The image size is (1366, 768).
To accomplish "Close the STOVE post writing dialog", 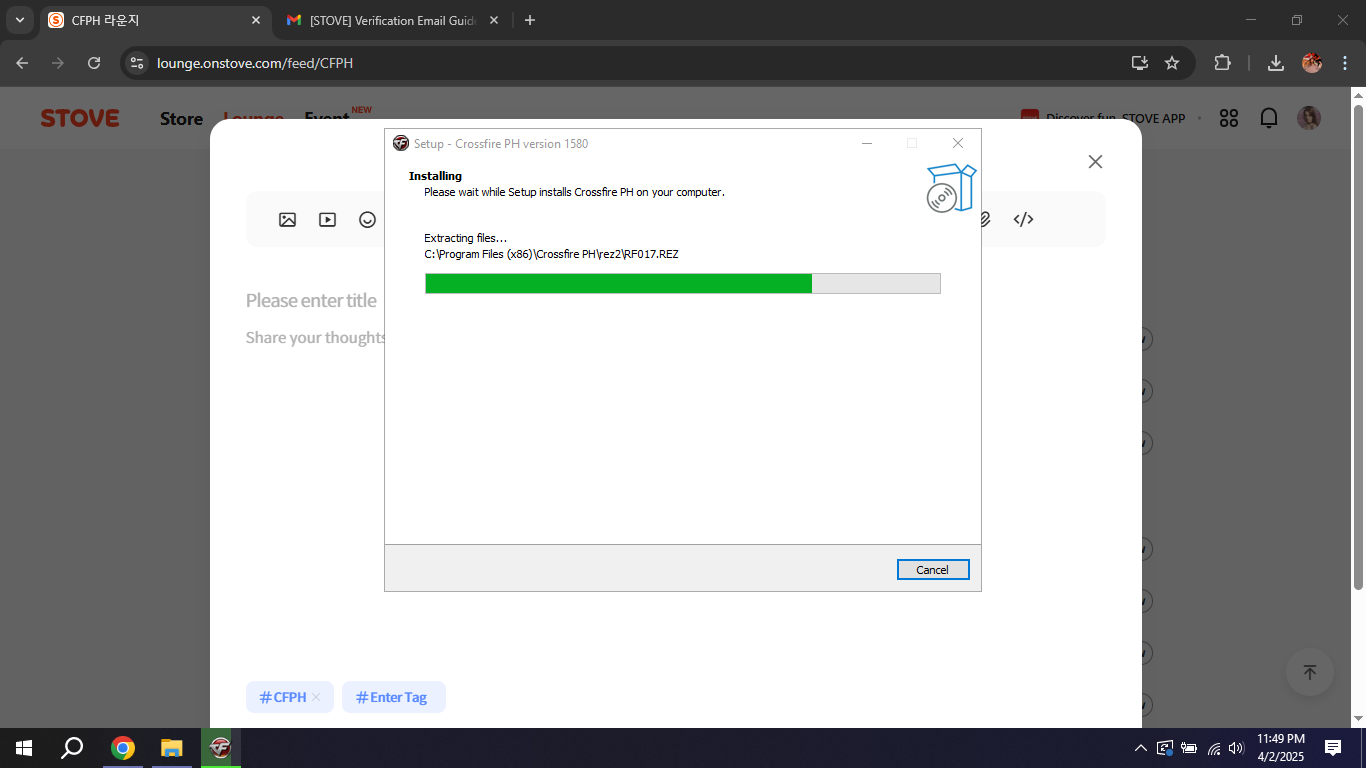I will [1095, 162].
